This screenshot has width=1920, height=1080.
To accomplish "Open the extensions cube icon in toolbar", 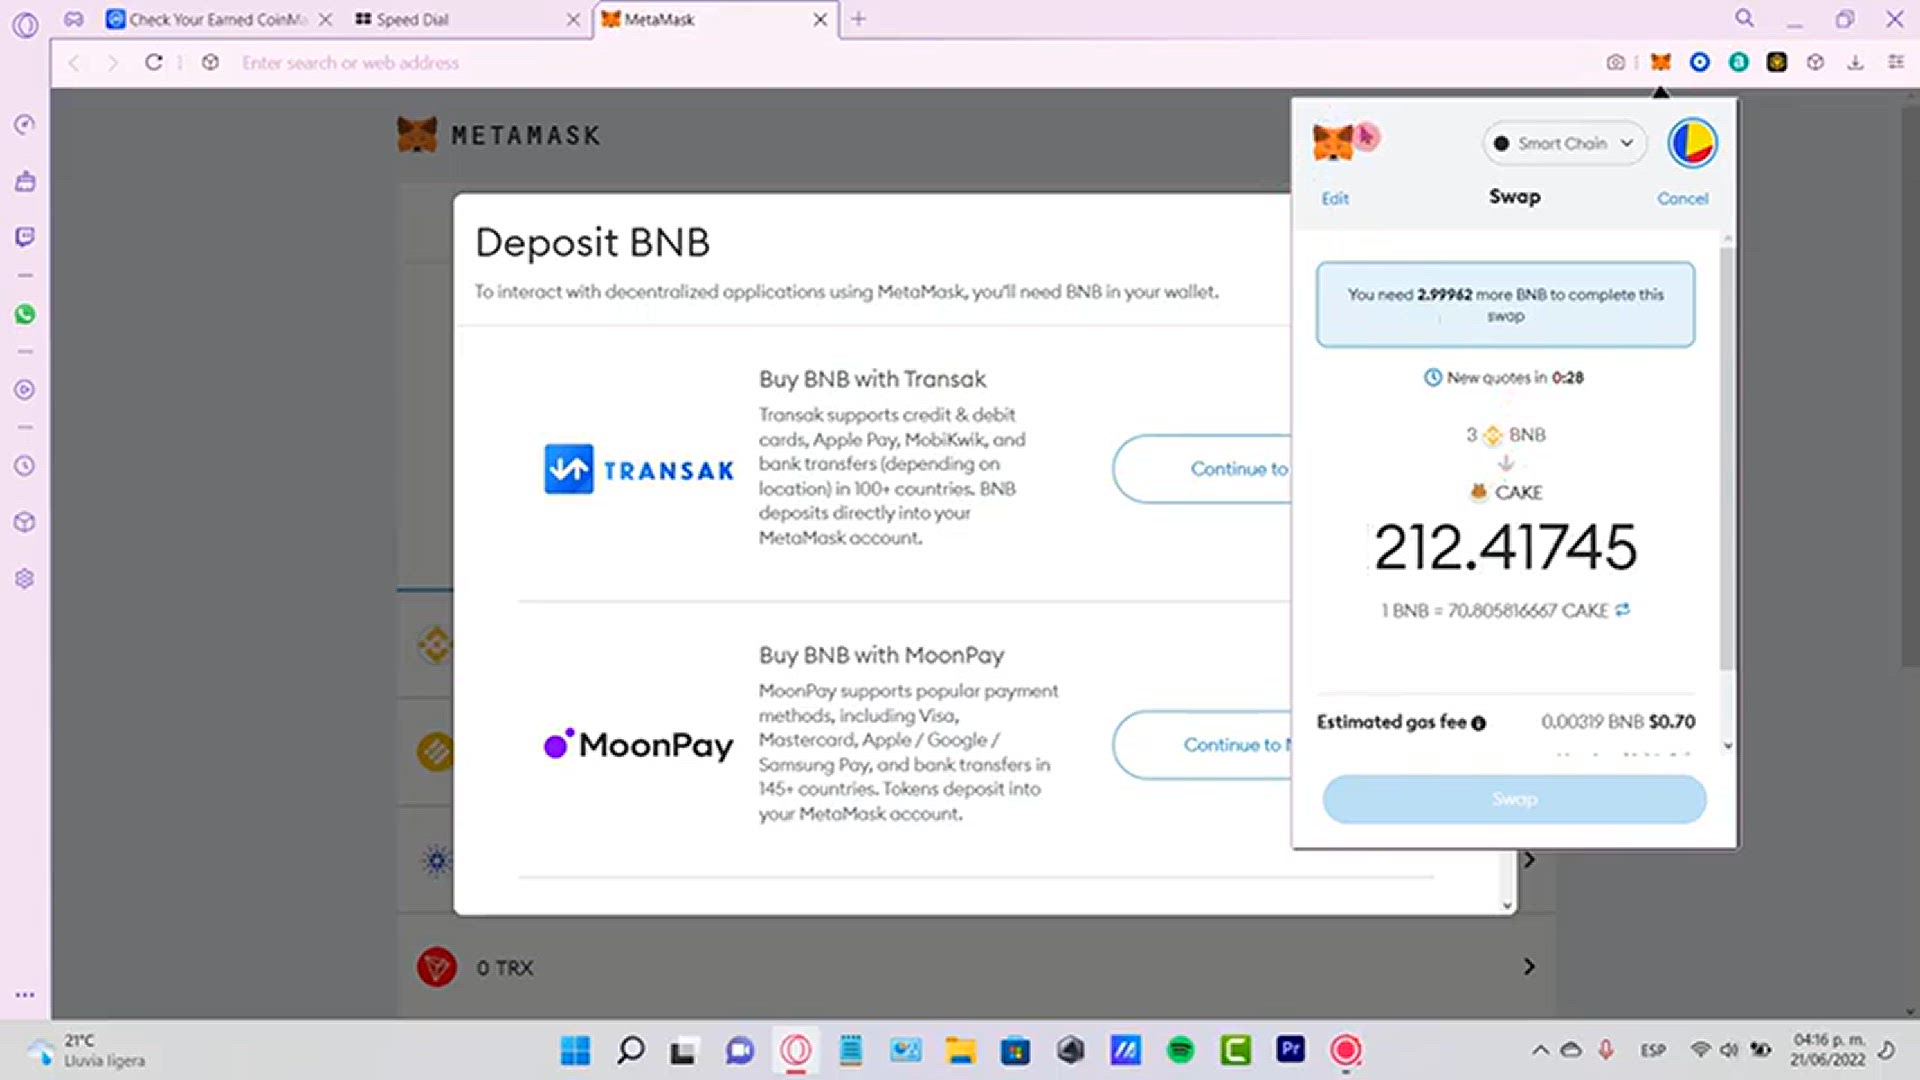I will pos(1815,62).
